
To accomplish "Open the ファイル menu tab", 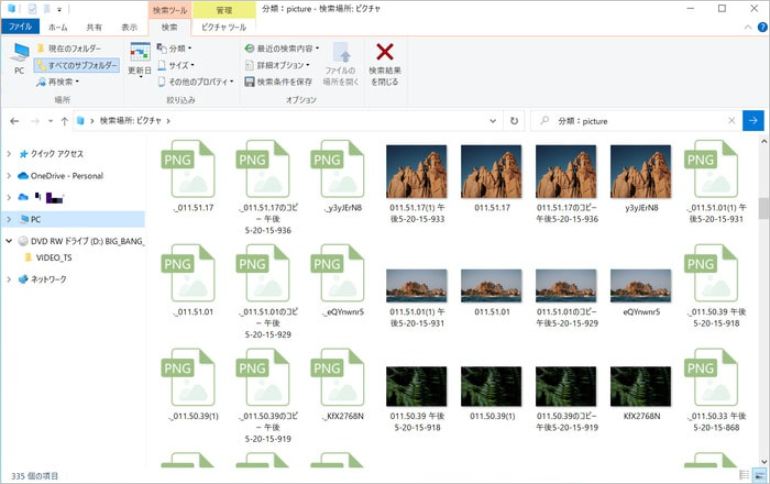I will 20,27.
